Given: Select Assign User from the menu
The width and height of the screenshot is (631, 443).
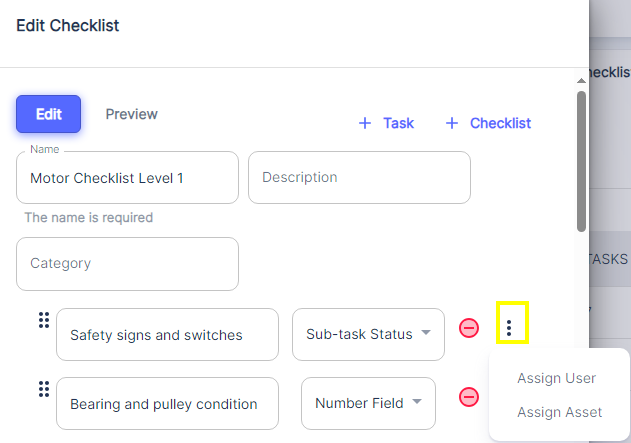Looking at the screenshot, I should click(556, 378).
